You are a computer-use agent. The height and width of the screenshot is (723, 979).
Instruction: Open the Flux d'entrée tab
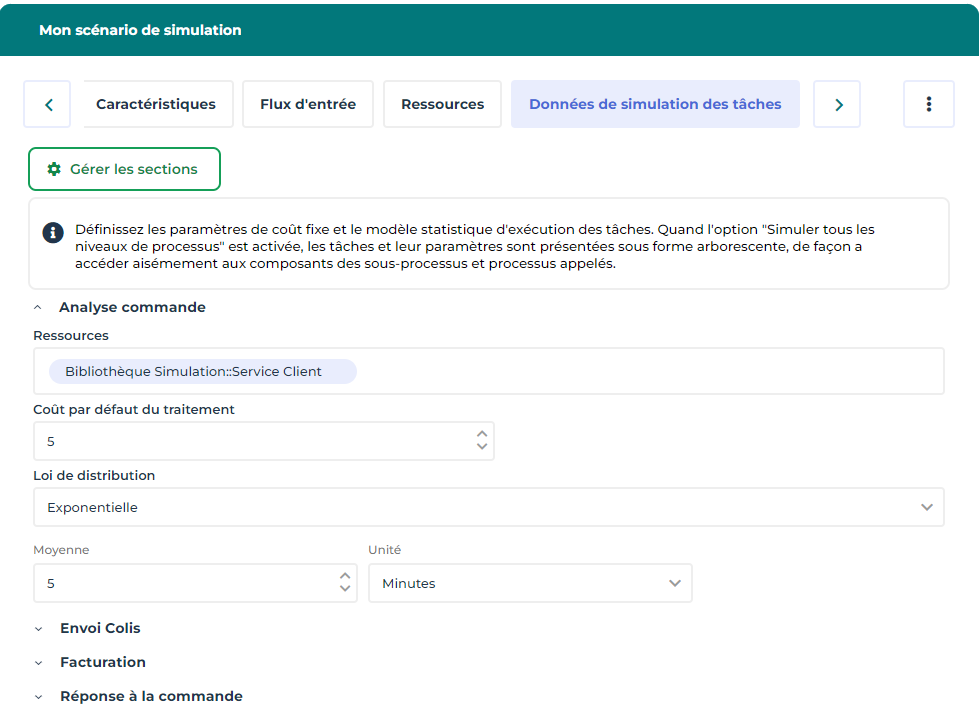coord(307,104)
